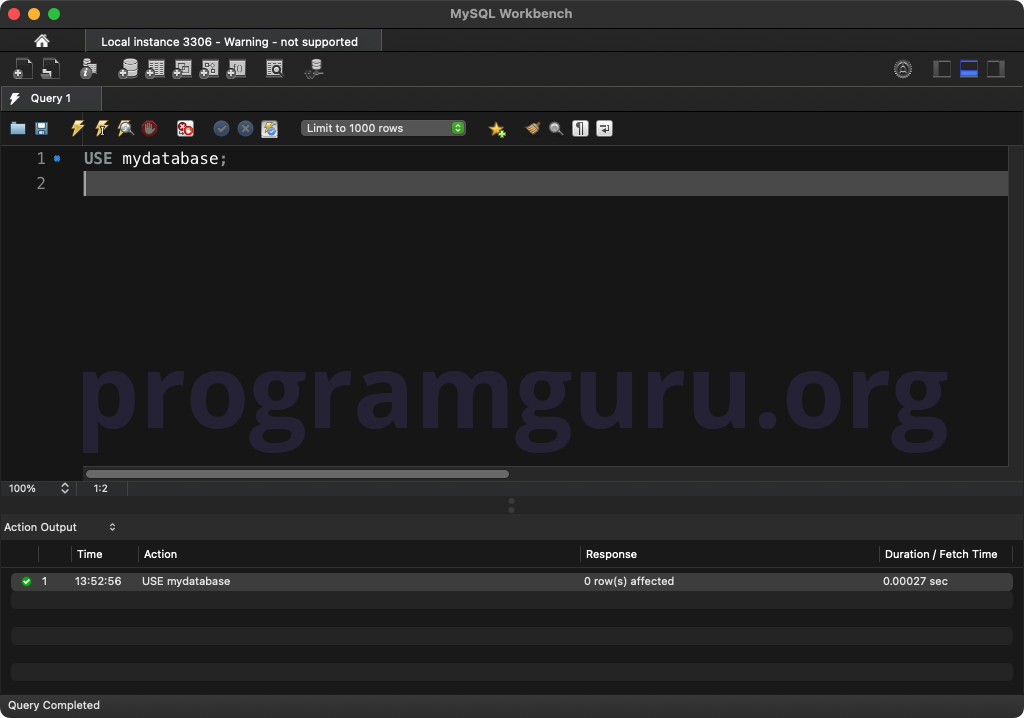Execute the script with lightning bolt

77,128
